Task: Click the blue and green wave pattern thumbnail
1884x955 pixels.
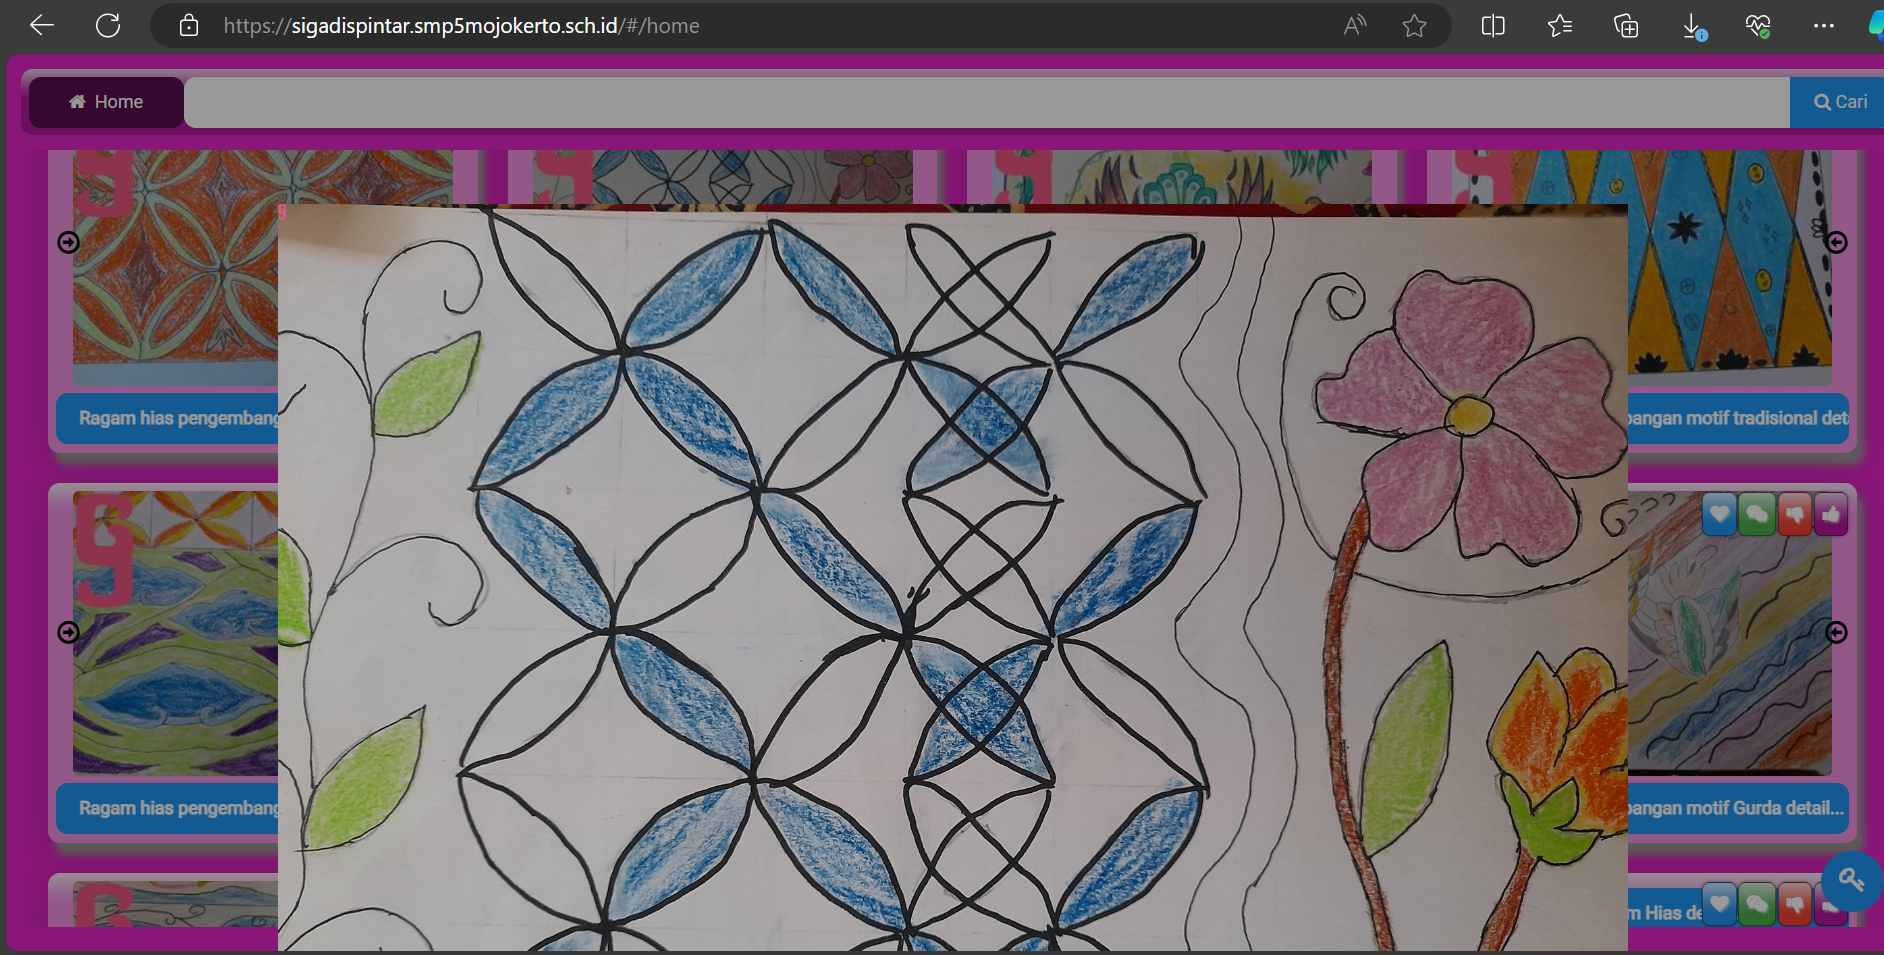Action: click(175, 632)
